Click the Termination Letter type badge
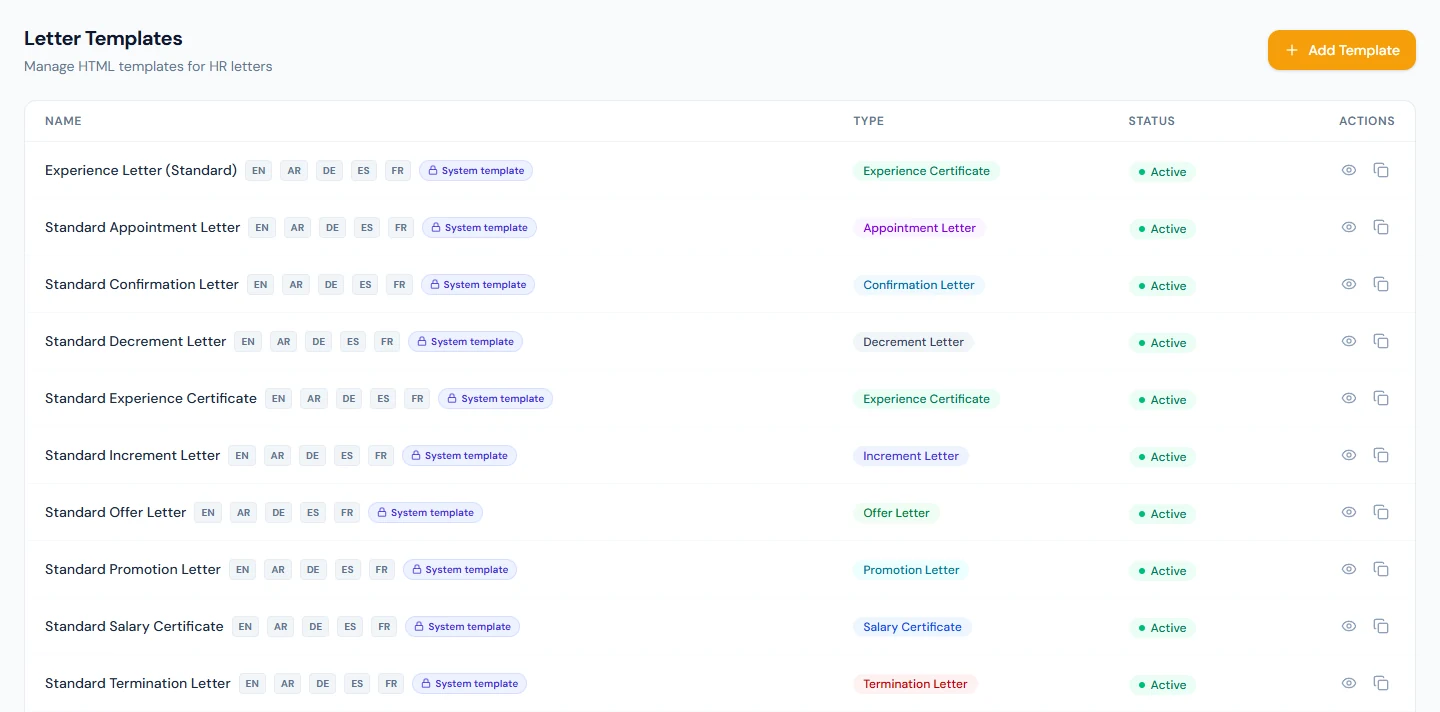 pos(915,684)
